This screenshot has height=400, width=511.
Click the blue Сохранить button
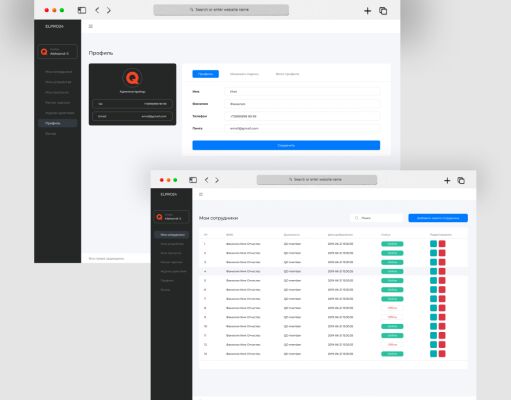pyautogui.click(x=286, y=145)
